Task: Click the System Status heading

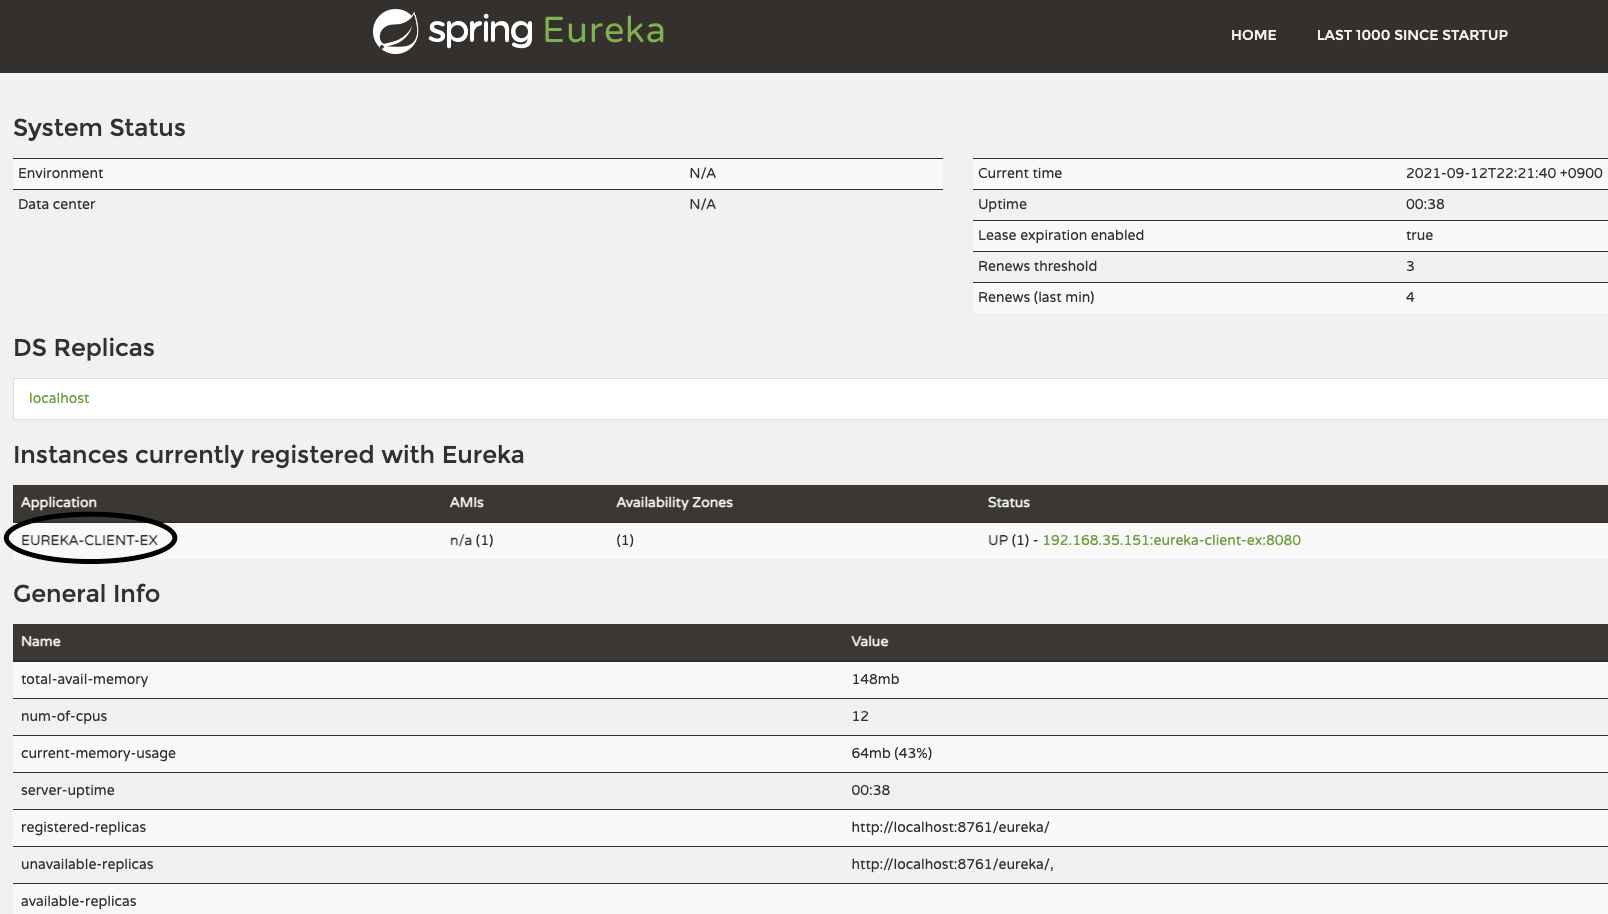Action: pyautogui.click(x=99, y=128)
